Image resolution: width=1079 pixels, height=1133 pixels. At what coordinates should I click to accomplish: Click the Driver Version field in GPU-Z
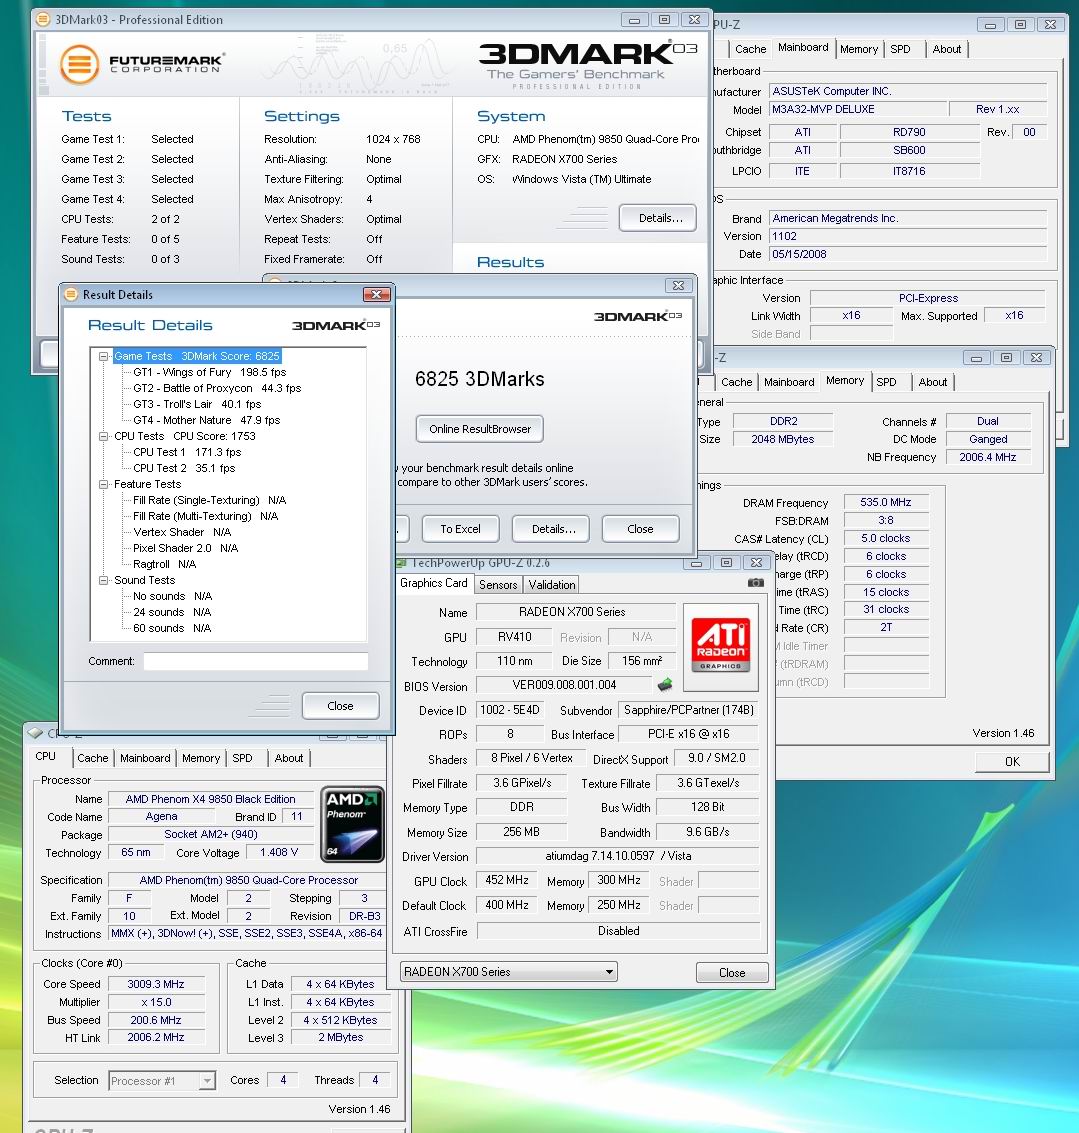618,856
